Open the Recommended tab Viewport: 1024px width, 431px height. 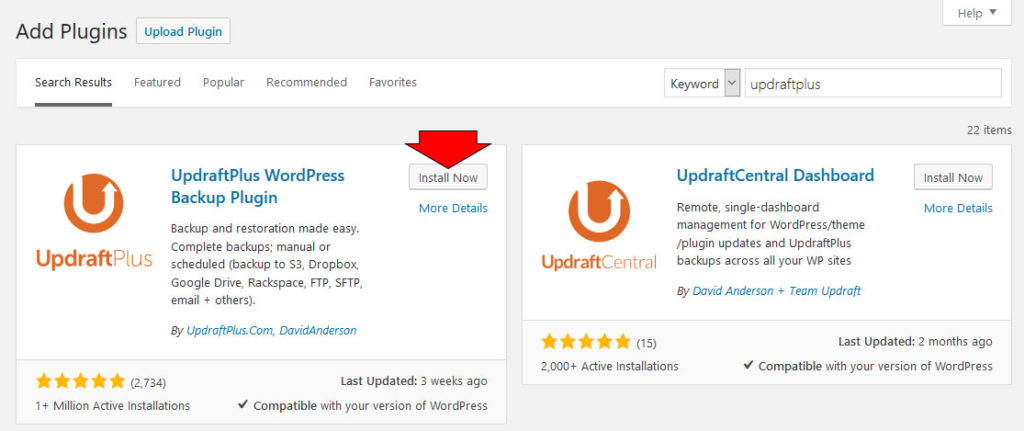coord(306,82)
